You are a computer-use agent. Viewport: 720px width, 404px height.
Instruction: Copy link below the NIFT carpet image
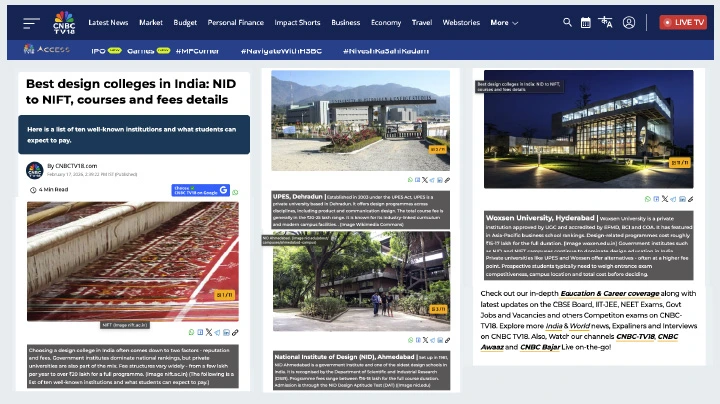pos(233,332)
